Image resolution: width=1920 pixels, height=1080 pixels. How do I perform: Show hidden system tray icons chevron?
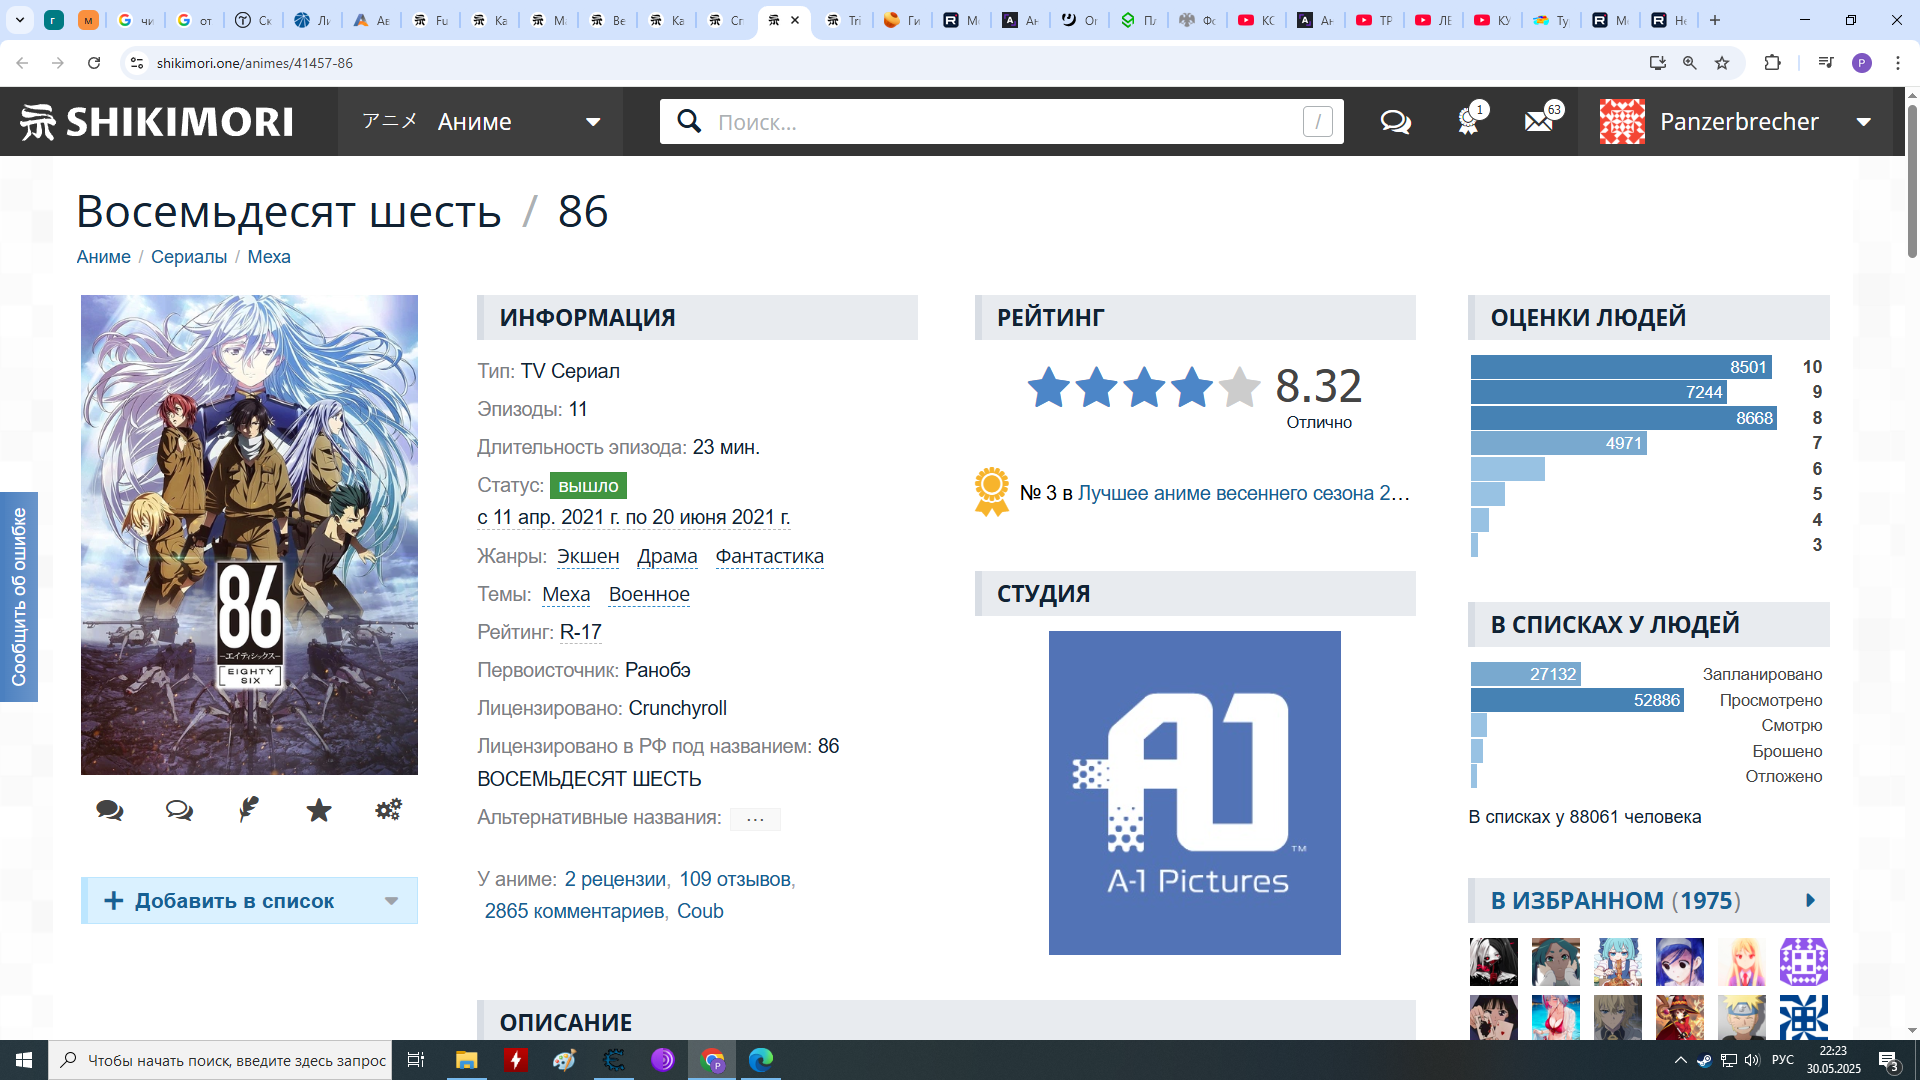(x=1680, y=1060)
